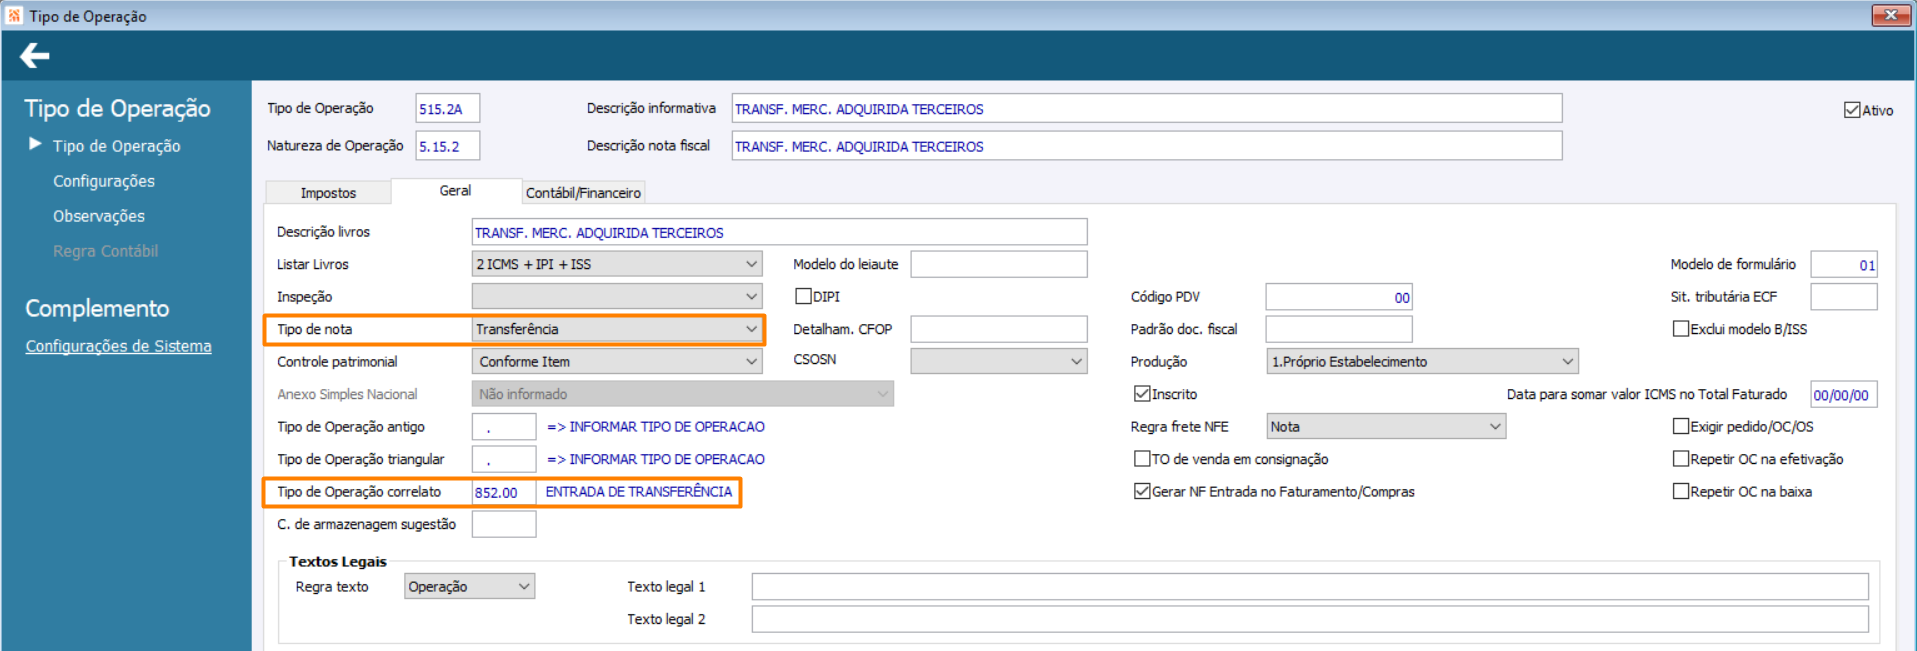Viewport: 1917px width, 651px height.
Task: Close the Tipo de Operação window
Action: [x=1890, y=15]
